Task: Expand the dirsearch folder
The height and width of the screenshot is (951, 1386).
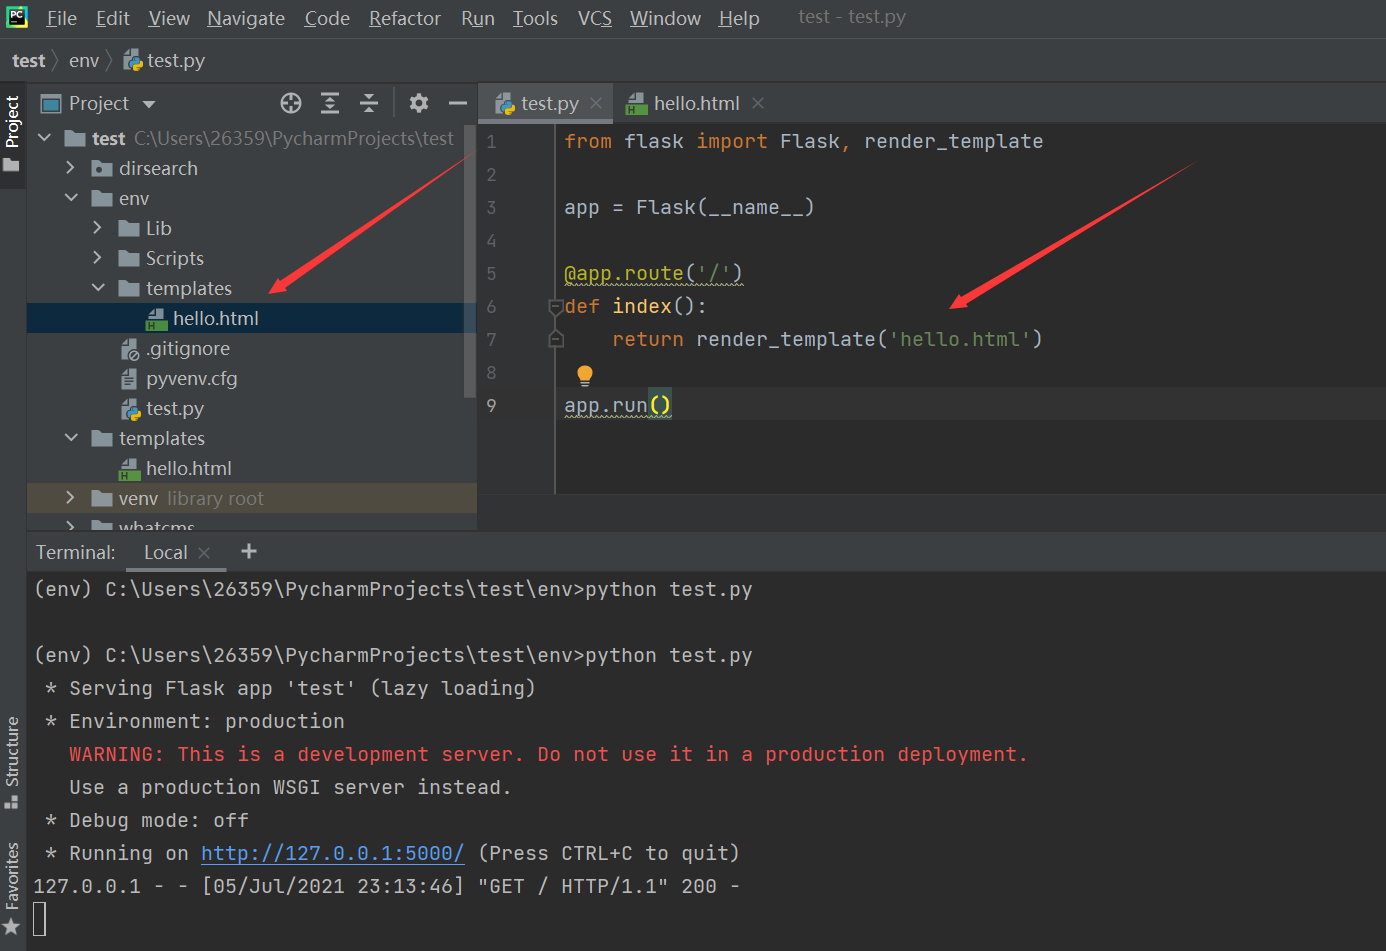Action: (x=70, y=168)
